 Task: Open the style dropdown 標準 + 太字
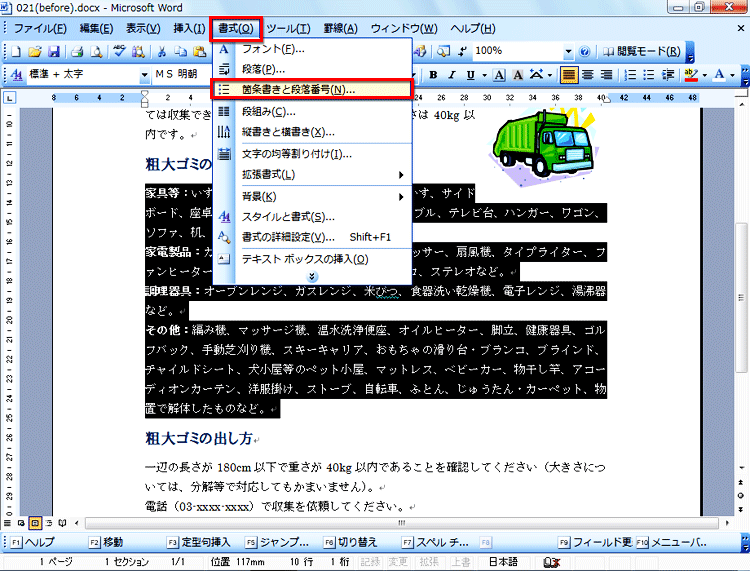pyautogui.click(x=144, y=76)
